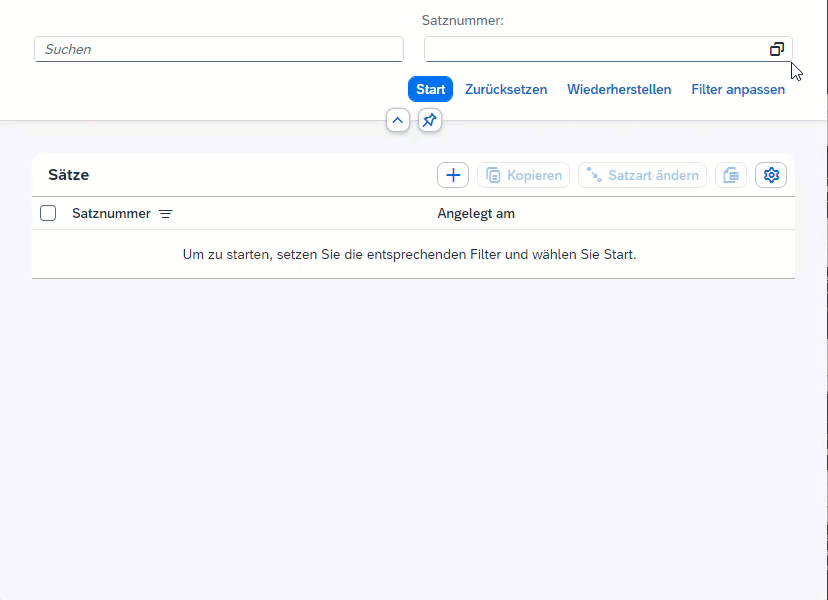Select the copy icon on the Kopieren button
The width and height of the screenshot is (828, 600).
point(494,174)
